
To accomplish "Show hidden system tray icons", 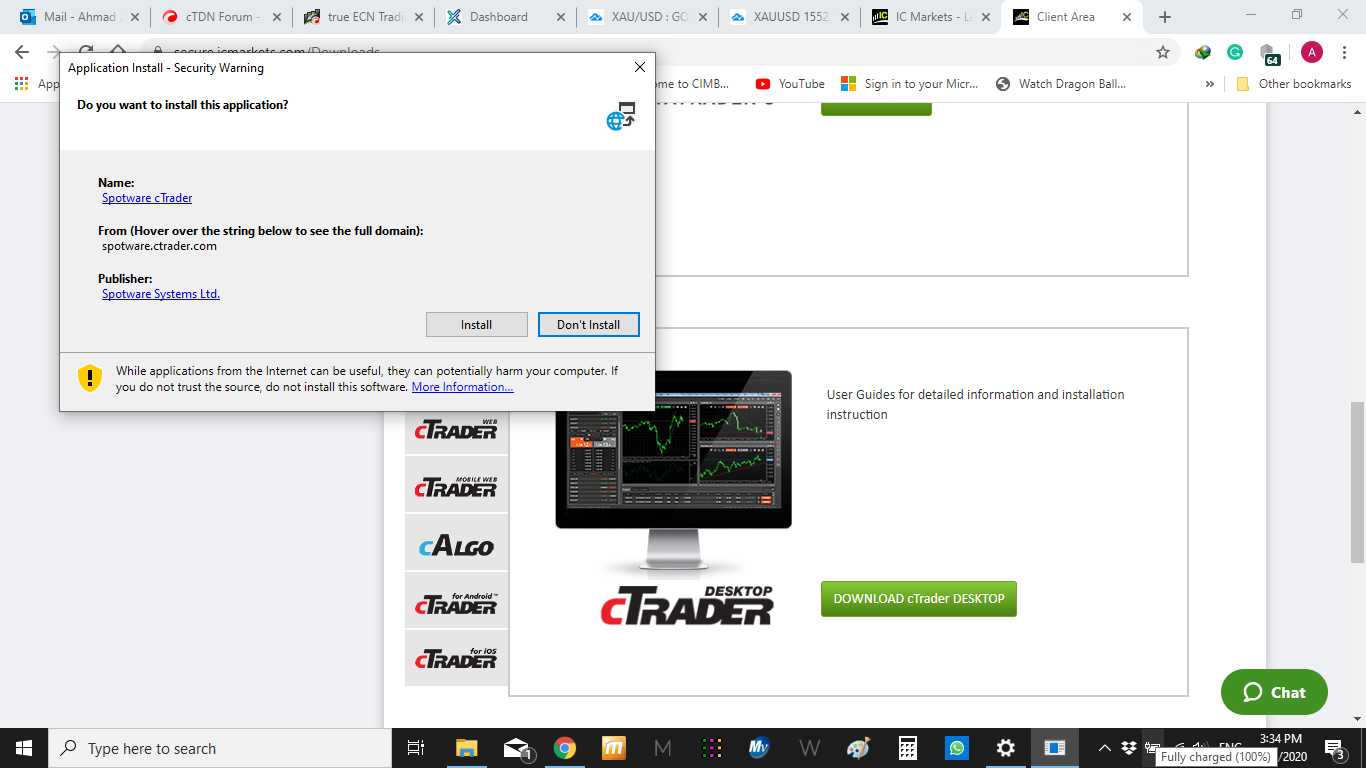I will pos(1104,748).
